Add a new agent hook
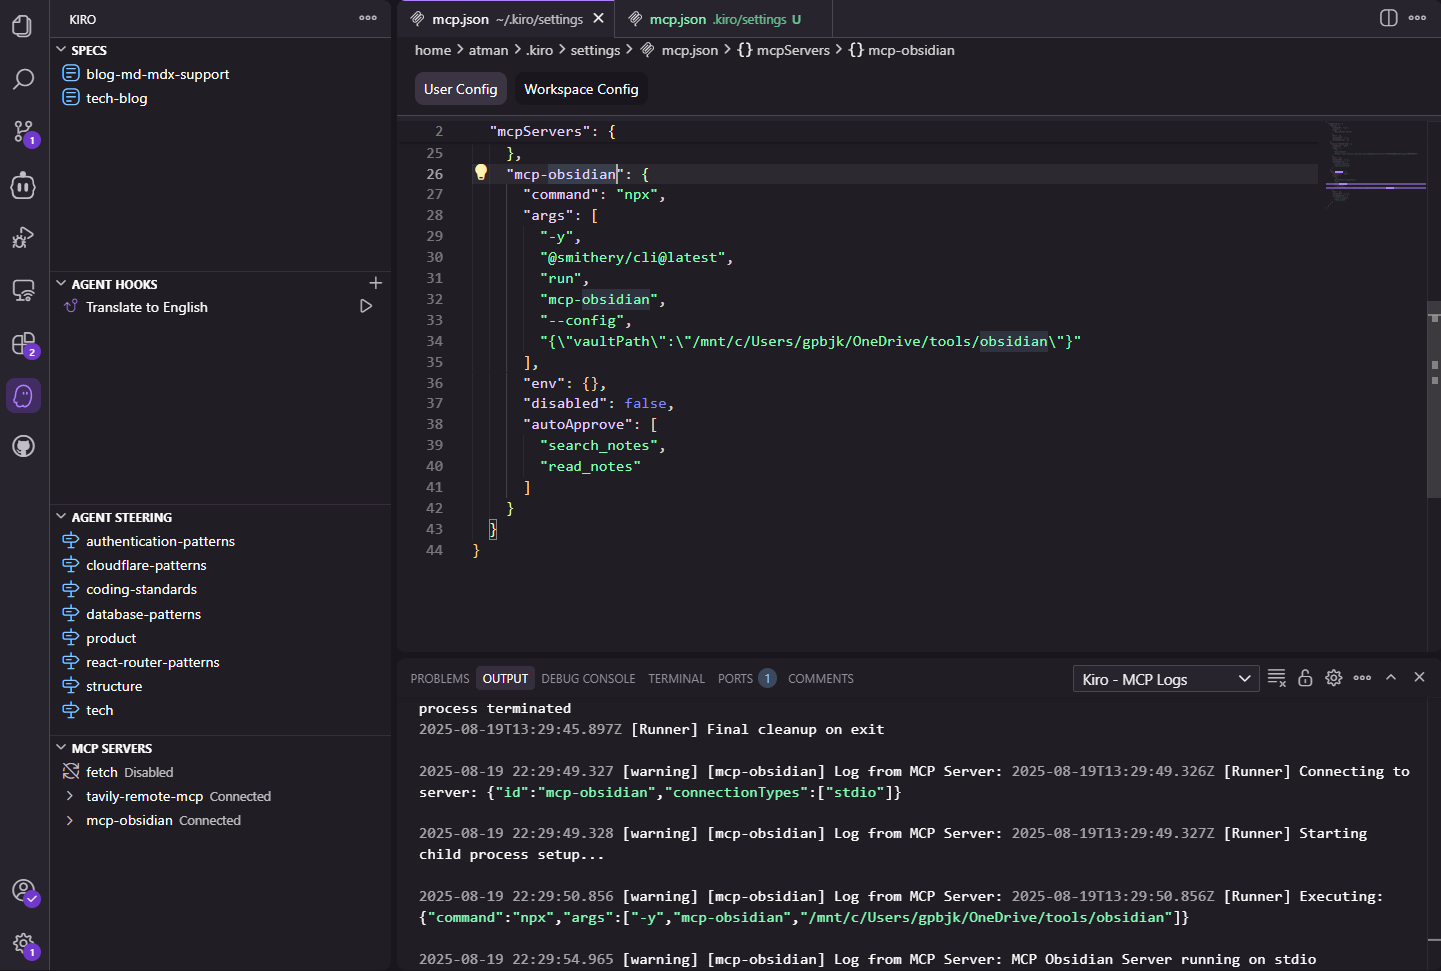This screenshot has width=1441, height=971. click(x=376, y=284)
